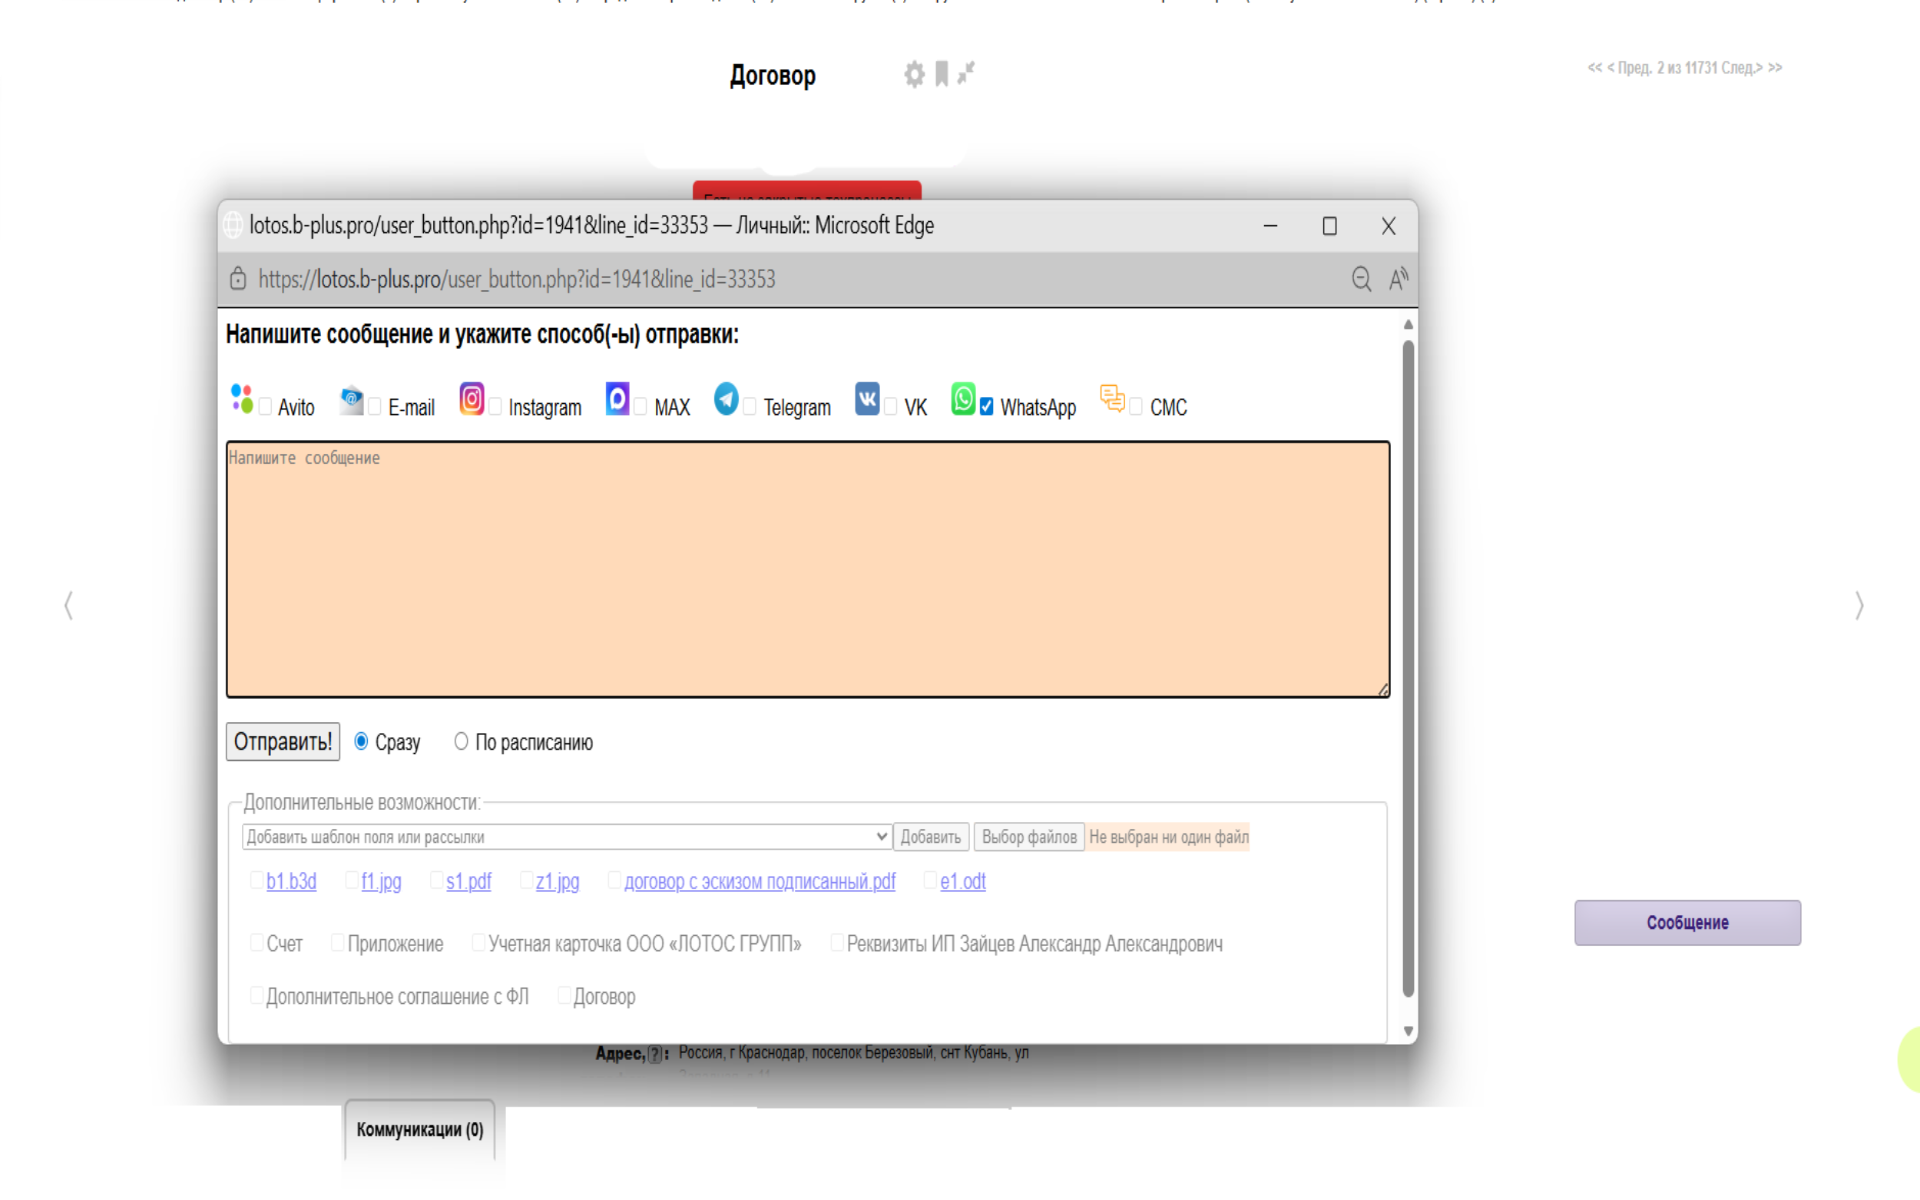Click the Instagram icon
The image size is (1920, 1200).
(x=472, y=398)
